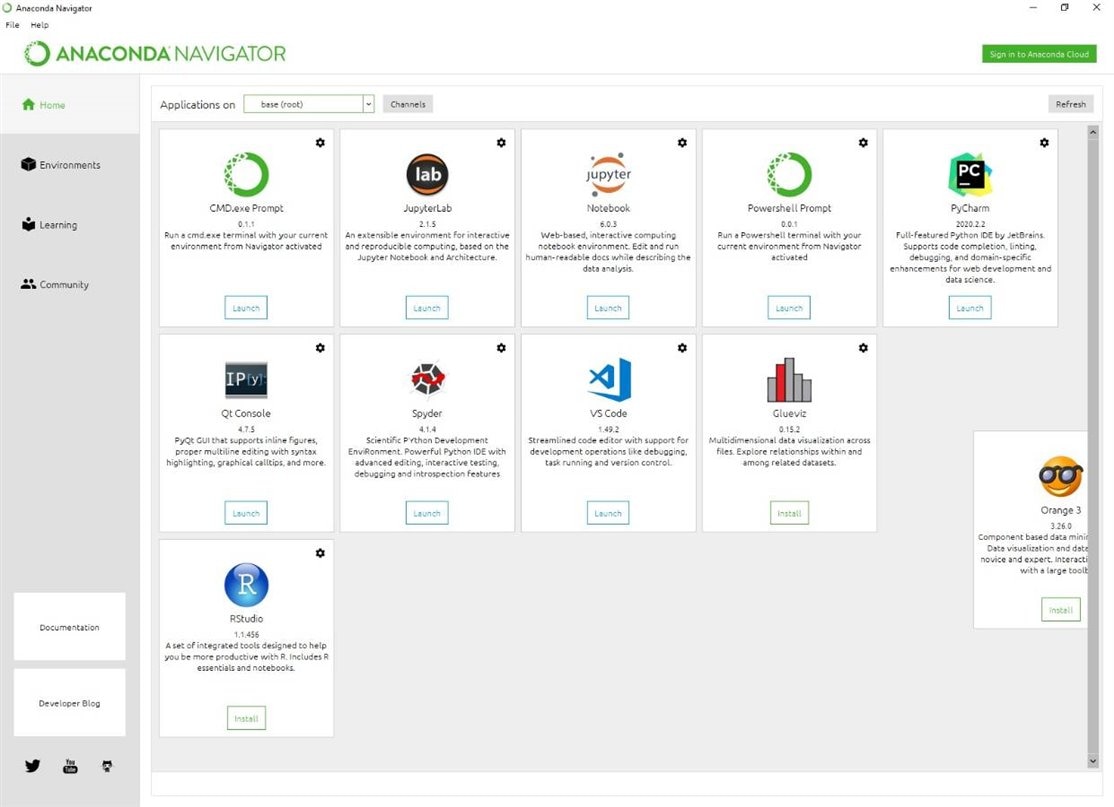Image resolution: width=1114 pixels, height=807 pixels.
Task: Switch to the Home tab
Action: pos(70,104)
